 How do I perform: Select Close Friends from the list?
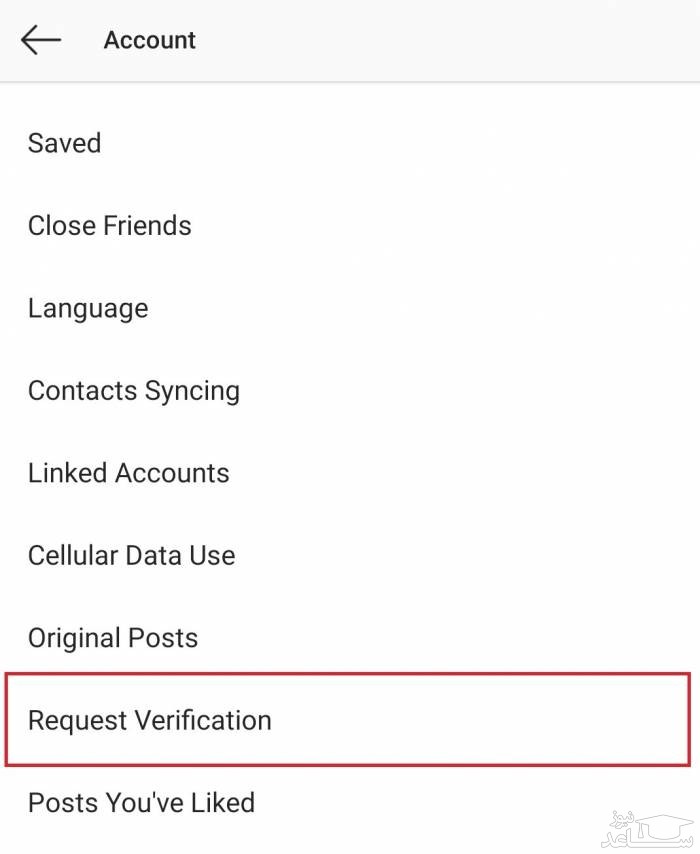pos(110,226)
